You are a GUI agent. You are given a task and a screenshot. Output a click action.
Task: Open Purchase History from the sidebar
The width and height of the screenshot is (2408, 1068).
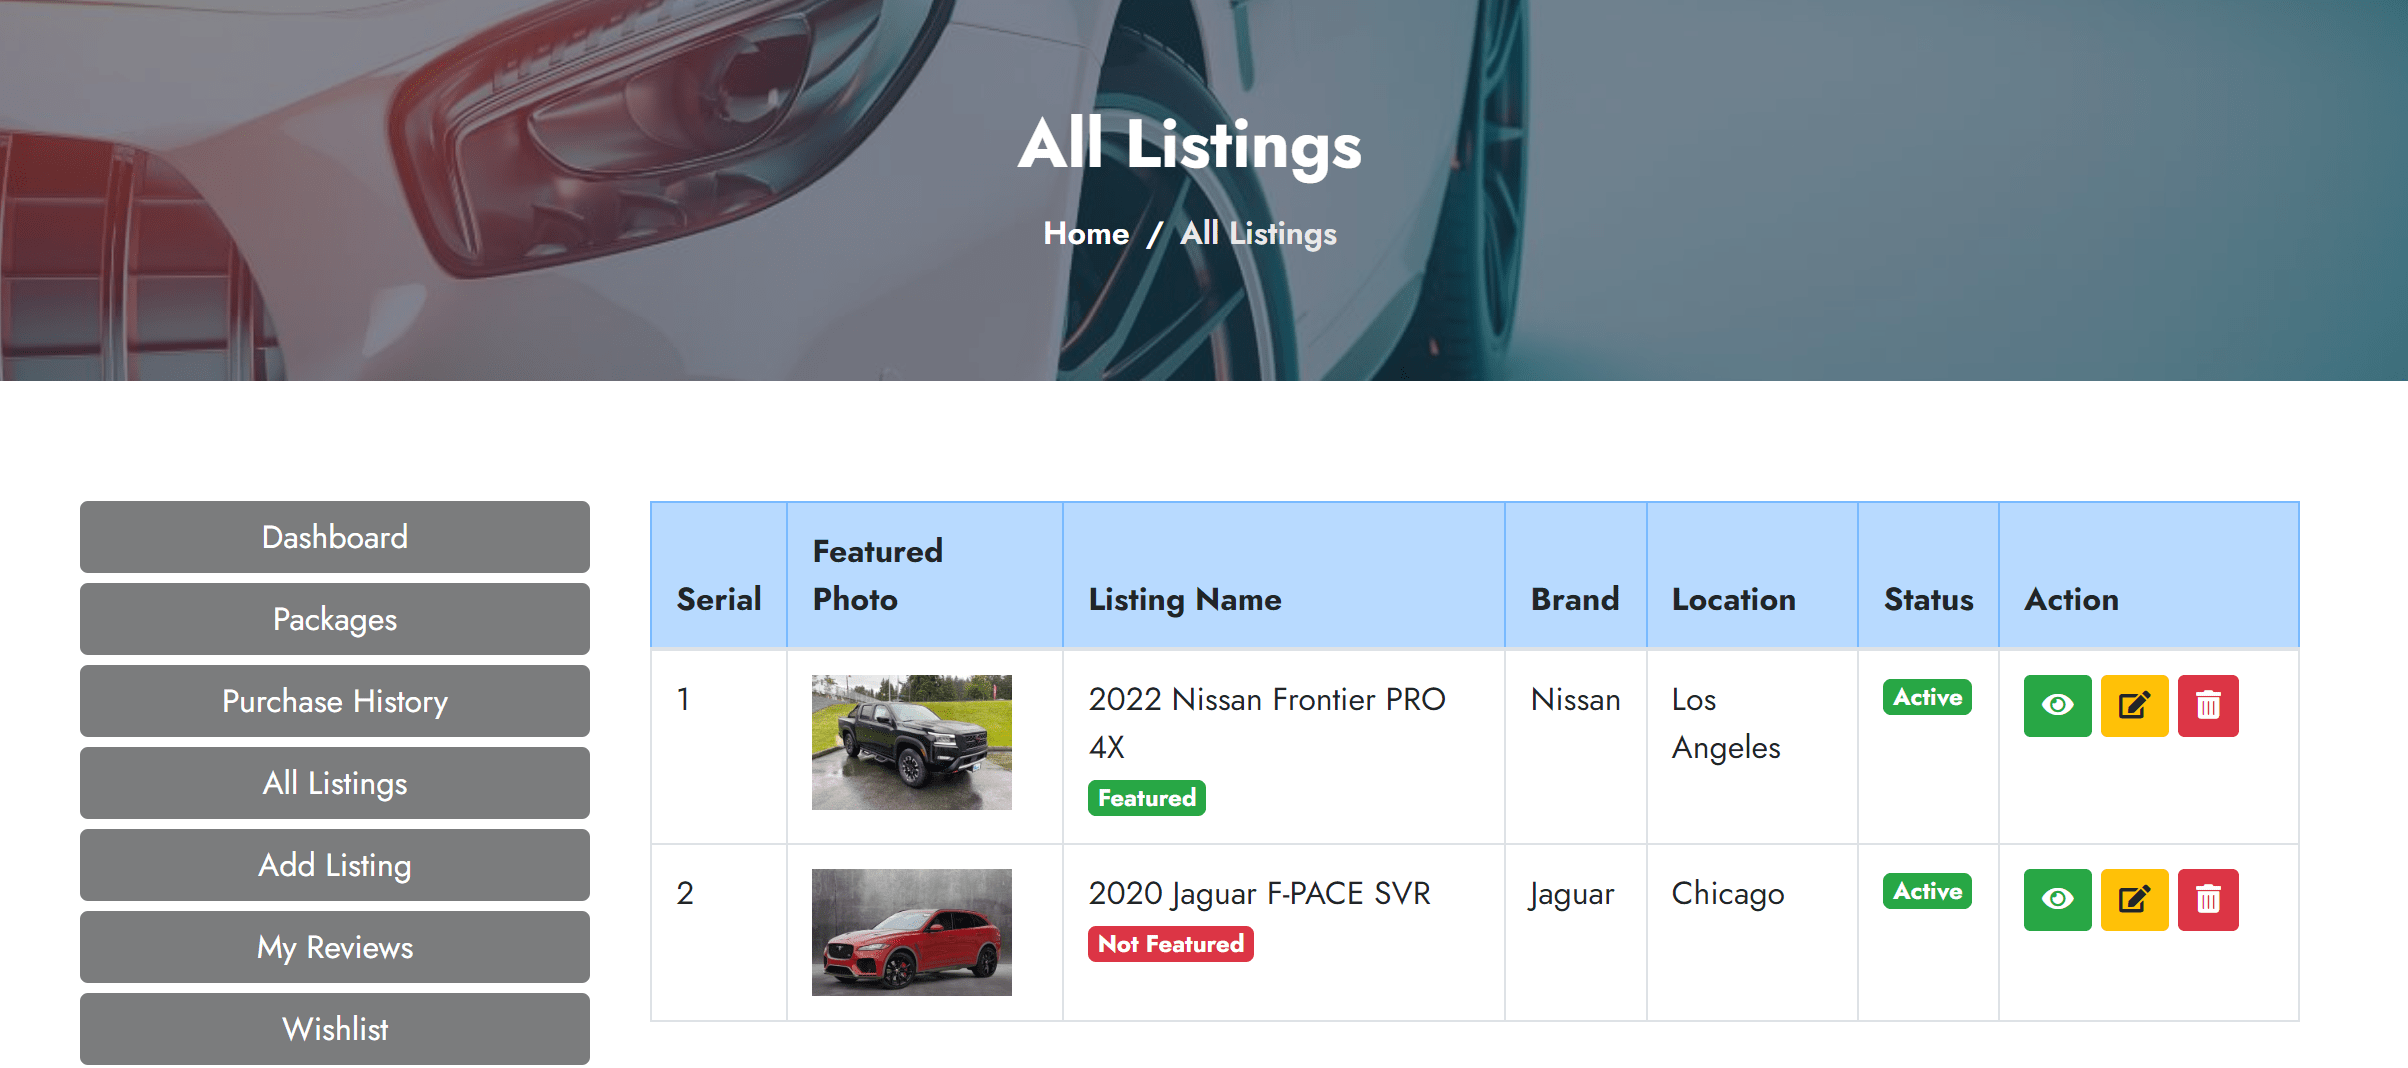click(x=334, y=701)
